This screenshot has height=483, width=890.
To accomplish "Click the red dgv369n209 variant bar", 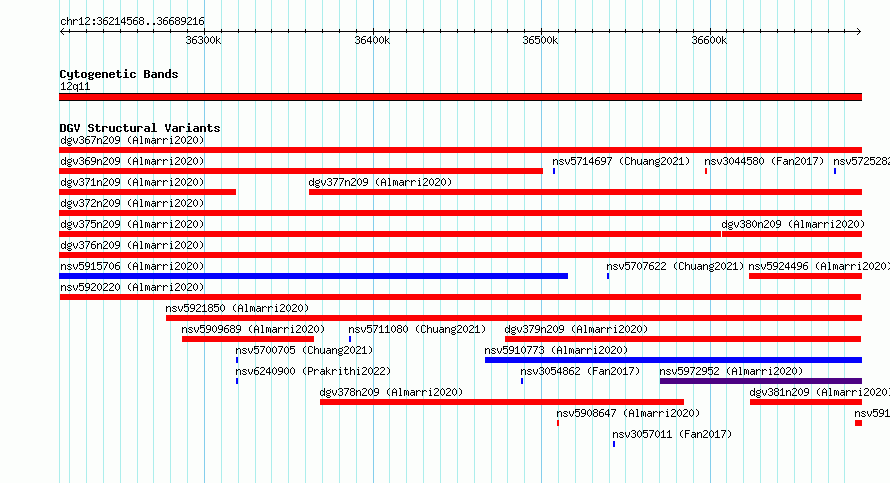I will click(x=301, y=171).
